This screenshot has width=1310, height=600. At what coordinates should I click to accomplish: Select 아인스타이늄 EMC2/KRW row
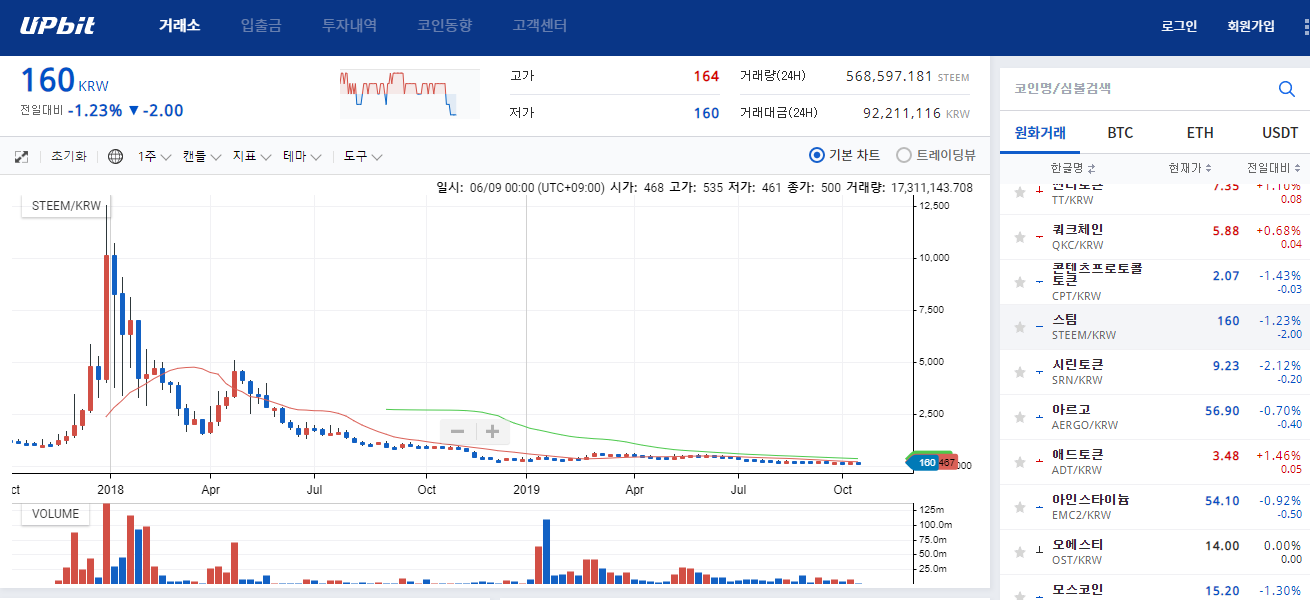(1155, 507)
